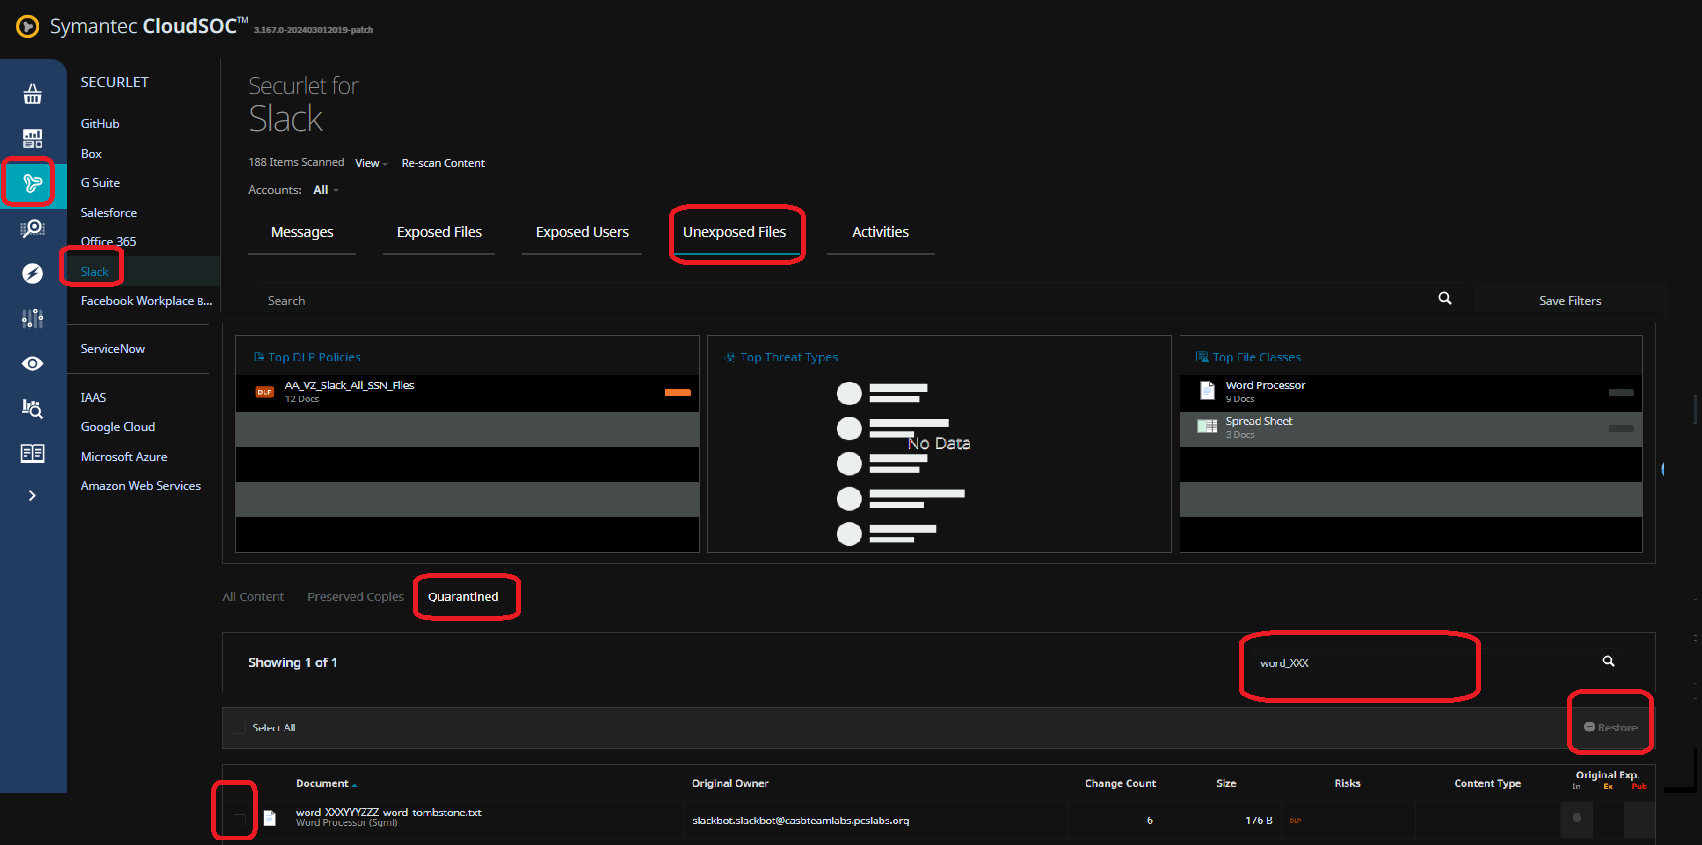Click the Re-scan Content link
Viewport: 1702px width, 845px height.
[x=443, y=163]
